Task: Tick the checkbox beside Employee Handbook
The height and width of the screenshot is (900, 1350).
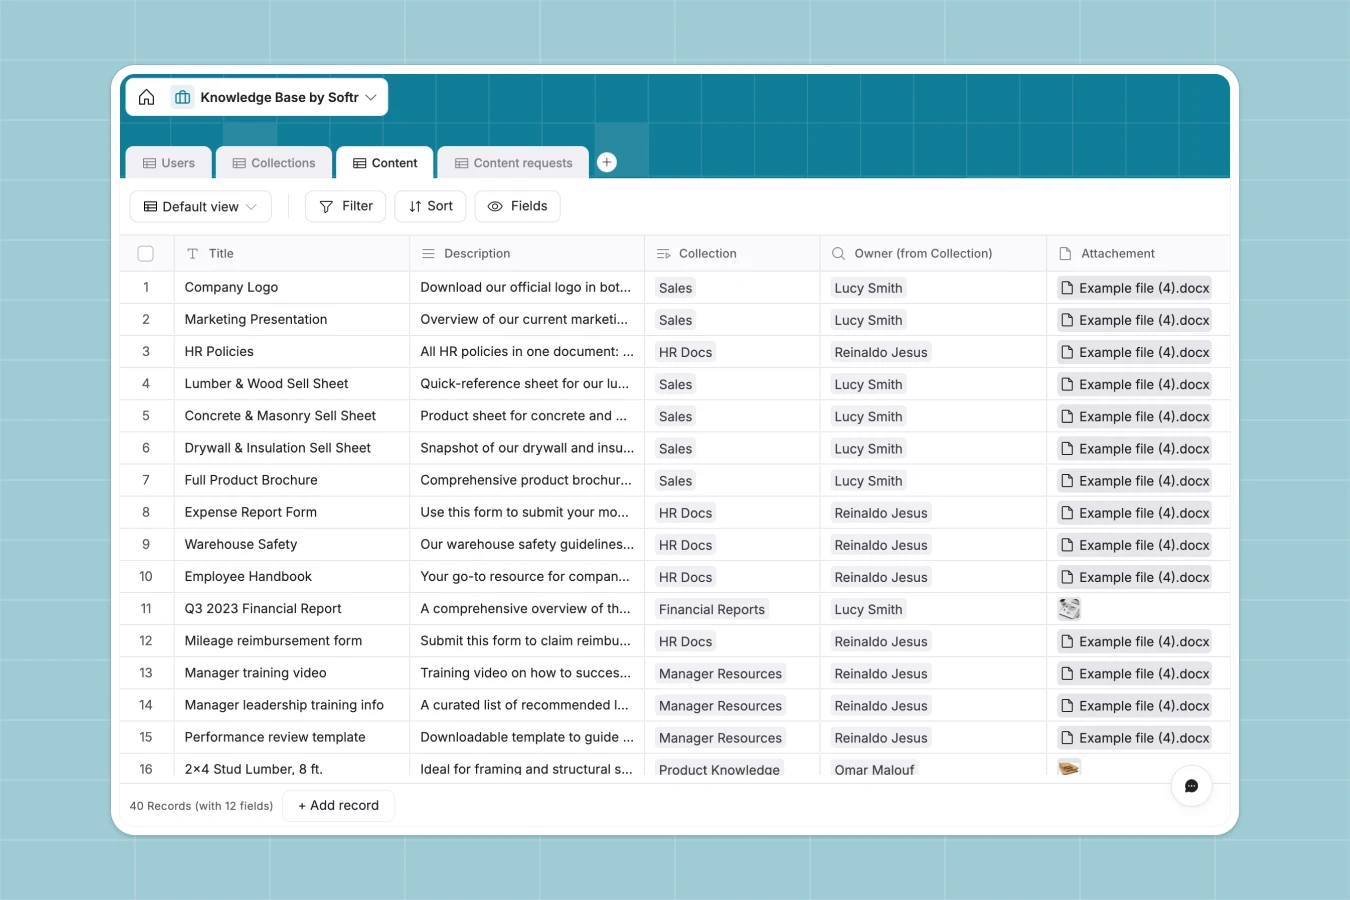Action: pyautogui.click(x=146, y=576)
